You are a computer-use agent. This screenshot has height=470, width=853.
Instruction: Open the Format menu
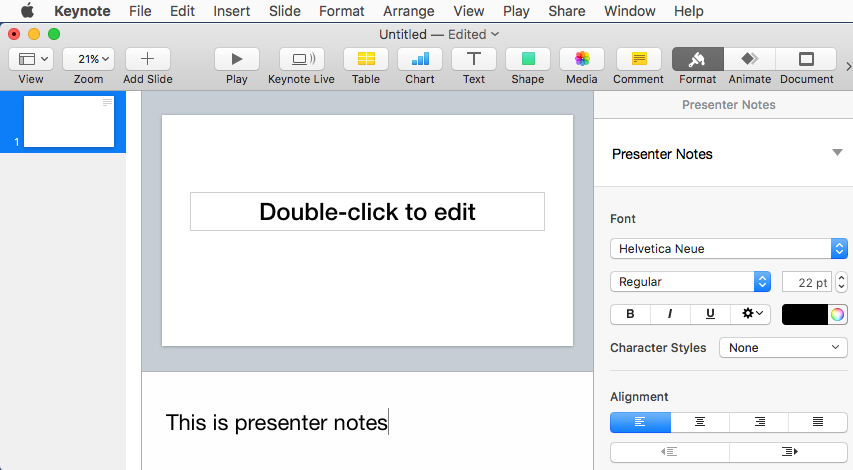point(342,11)
